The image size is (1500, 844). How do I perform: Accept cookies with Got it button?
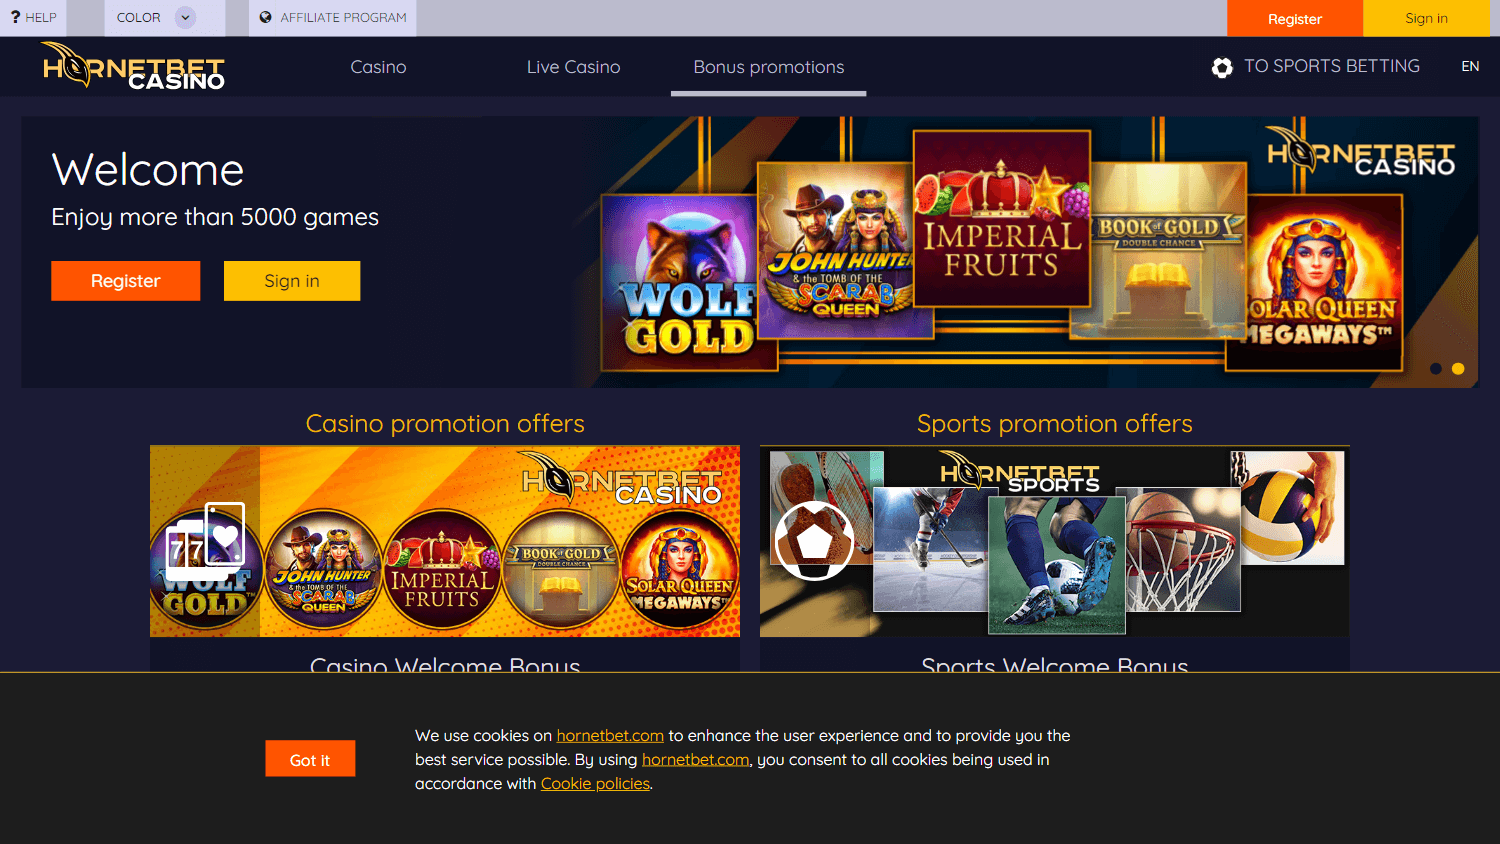(x=310, y=759)
